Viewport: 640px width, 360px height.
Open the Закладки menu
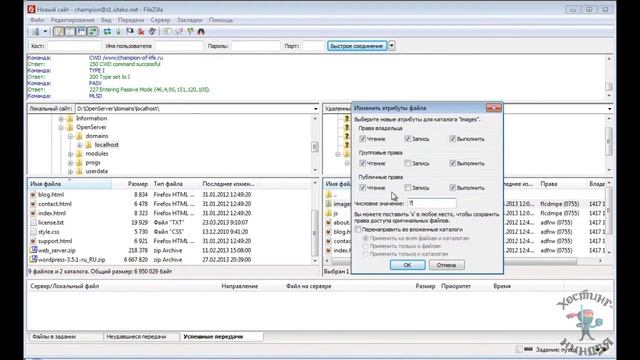tap(189, 20)
